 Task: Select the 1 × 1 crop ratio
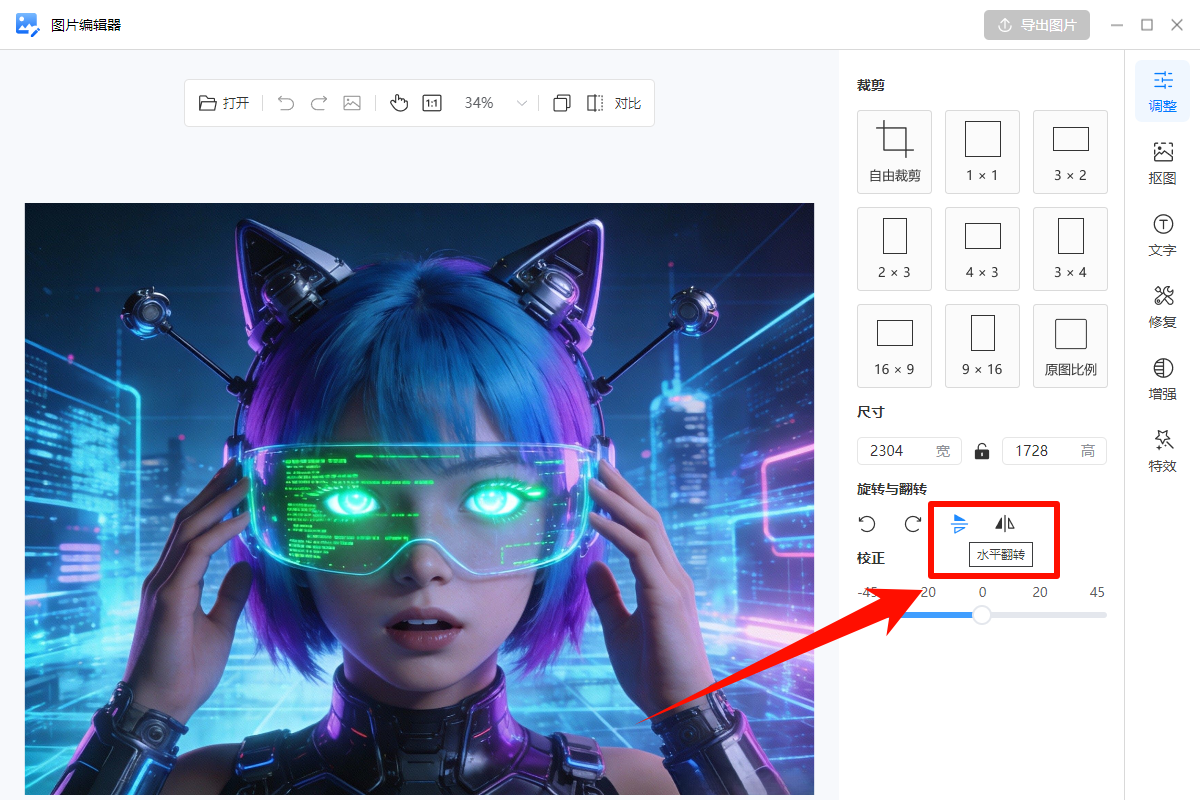[982, 152]
